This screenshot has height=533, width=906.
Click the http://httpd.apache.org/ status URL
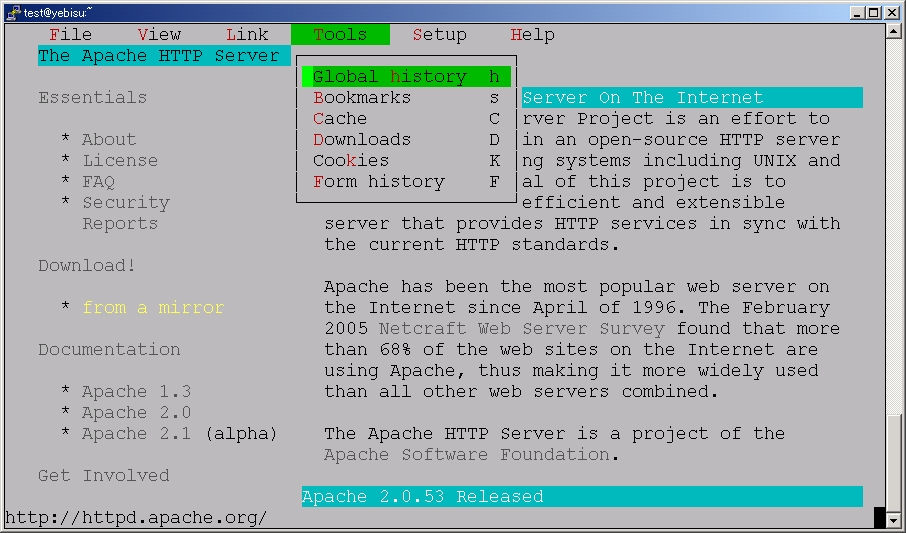click(136, 517)
